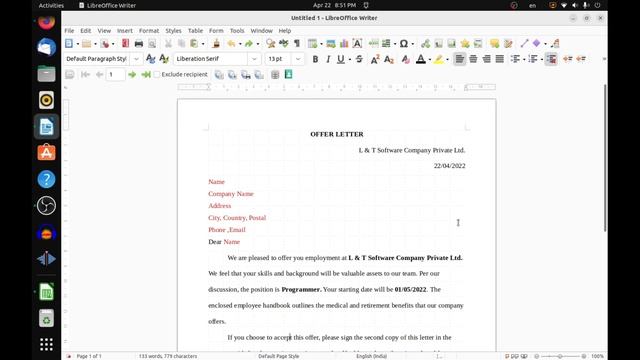The height and width of the screenshot is (360, 640).
Task: Open the Styles menu
Action: point(173,31)
